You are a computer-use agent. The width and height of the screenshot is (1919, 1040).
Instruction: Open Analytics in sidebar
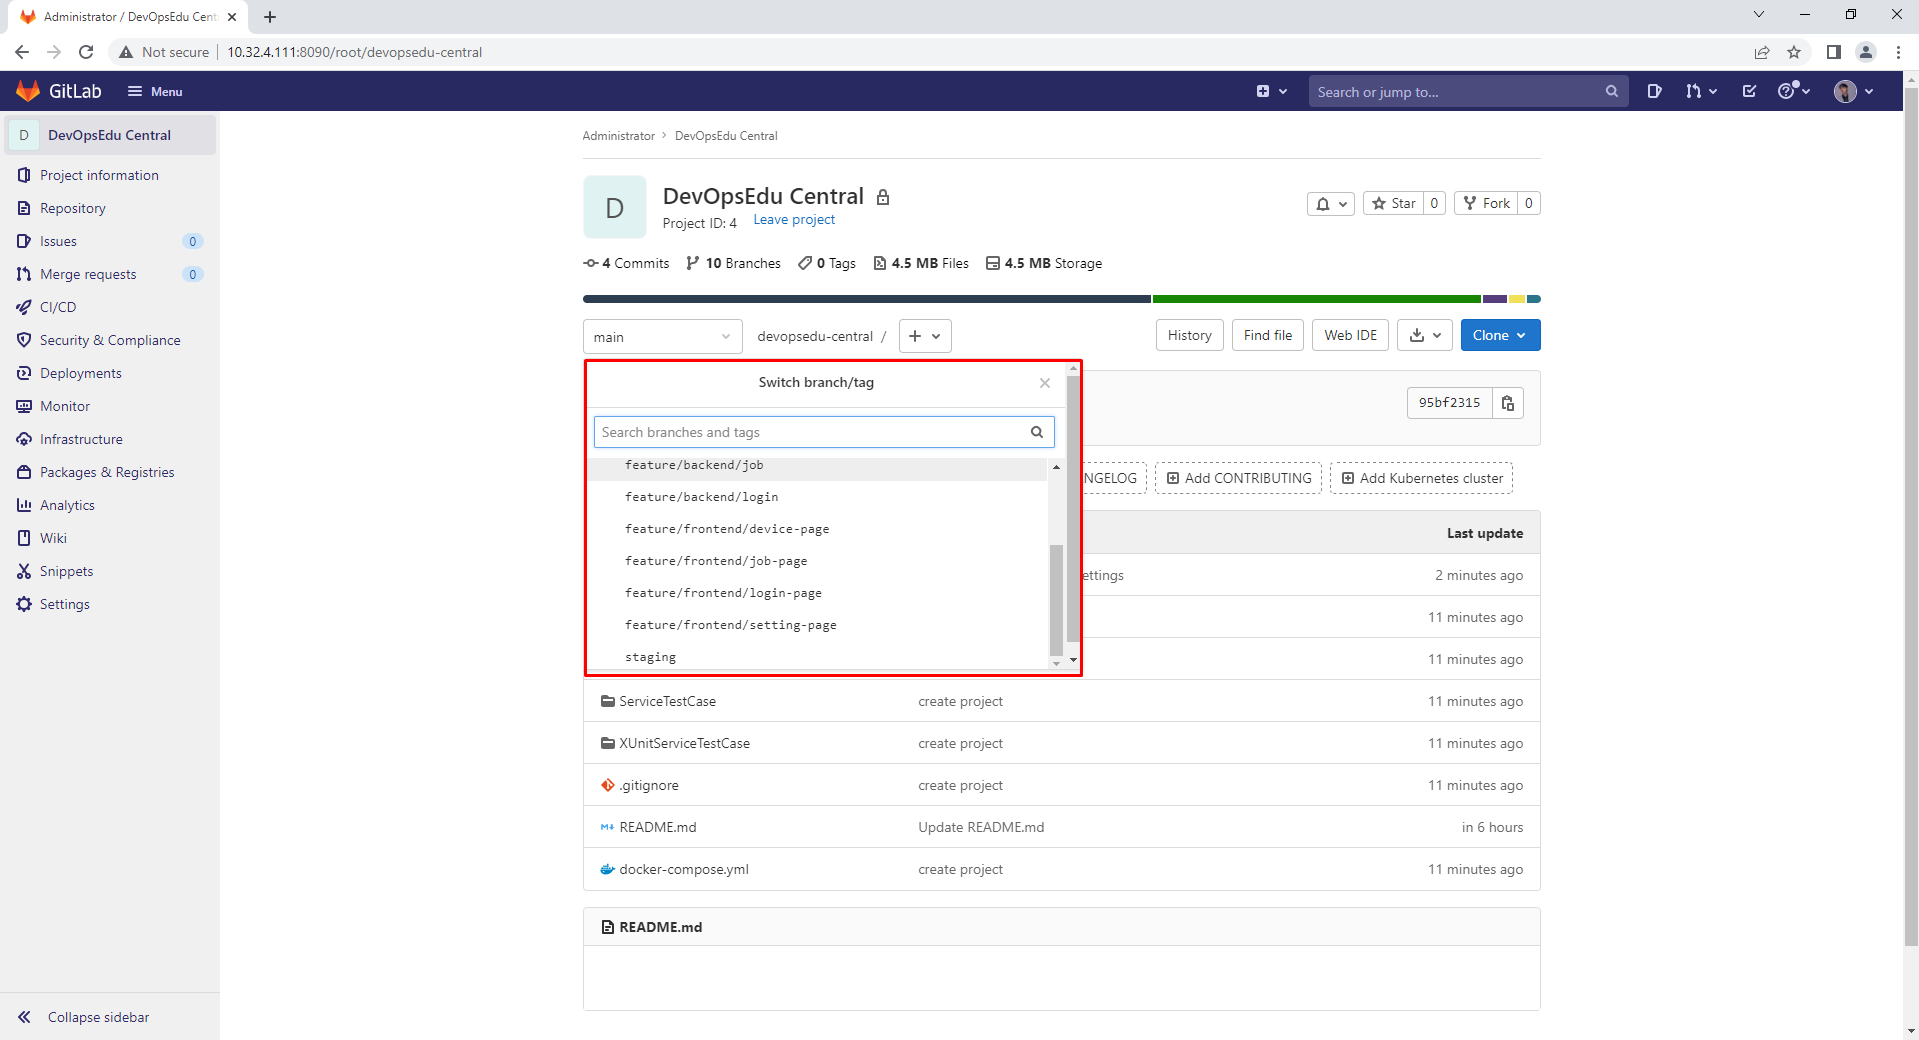[x=67, y=505]
